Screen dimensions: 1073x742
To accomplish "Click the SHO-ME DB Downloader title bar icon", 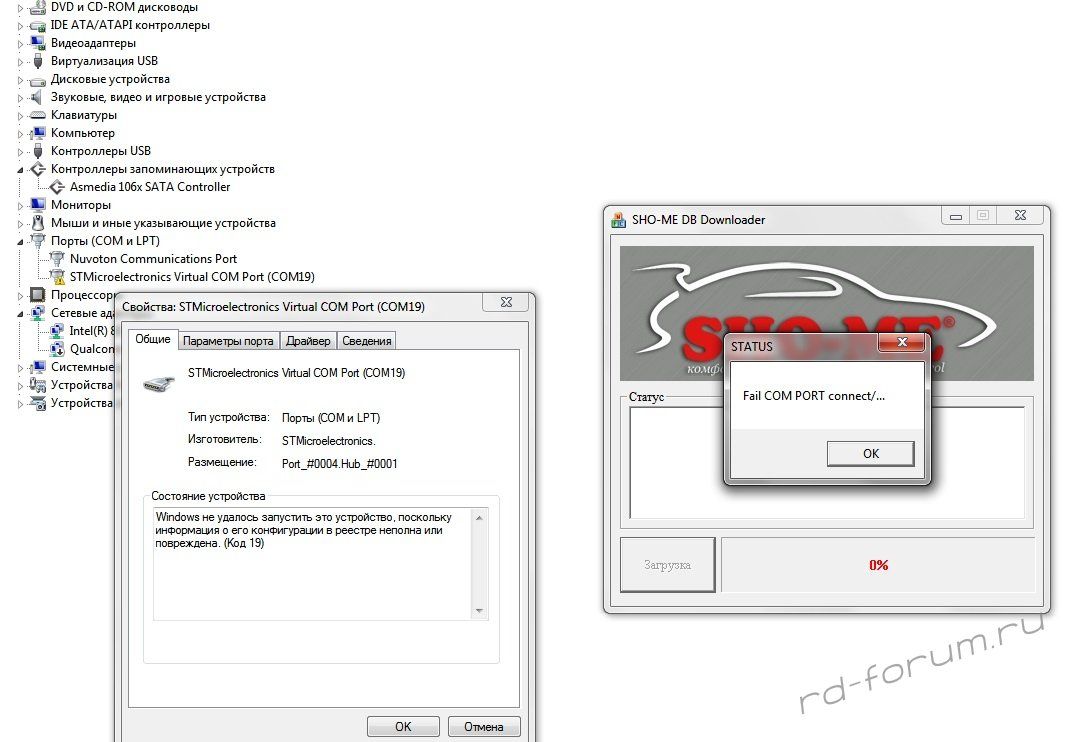I will click(x=617, y=220).
